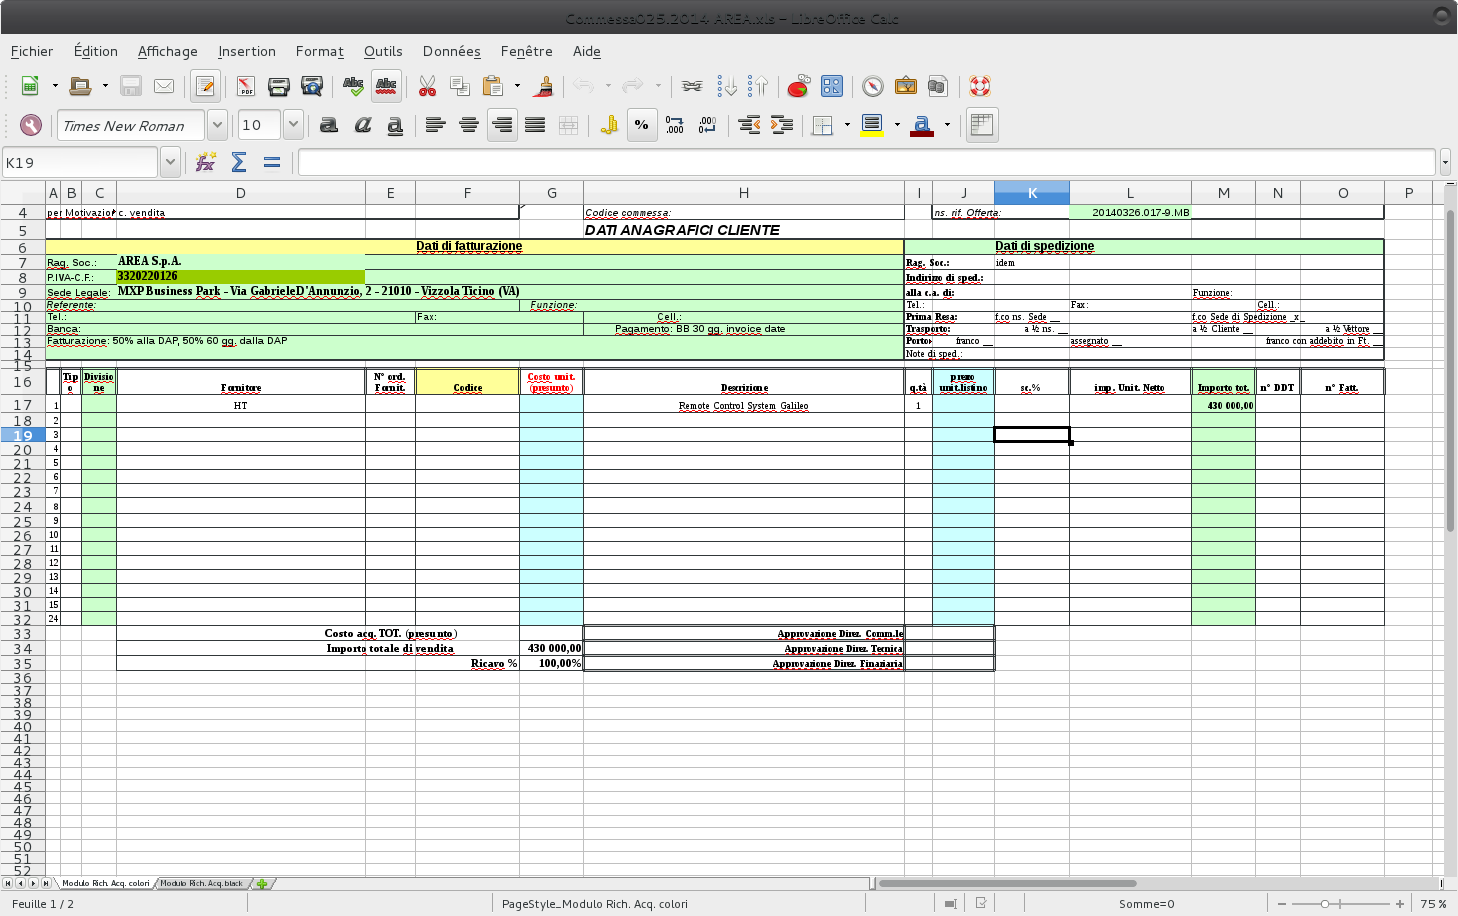
Task: Click the Copy icon
Action: [x=460, y=86]
